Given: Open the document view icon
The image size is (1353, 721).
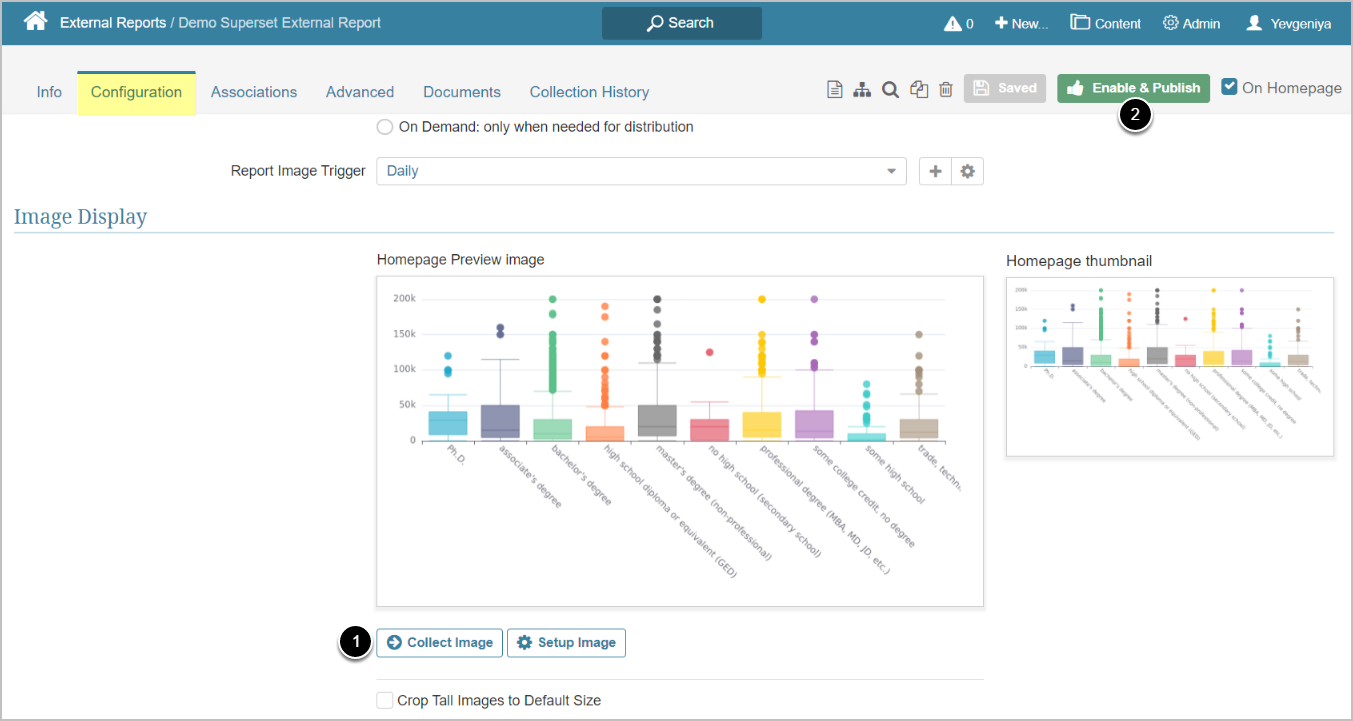Looking at the screenshot, I should coord(834,89).
